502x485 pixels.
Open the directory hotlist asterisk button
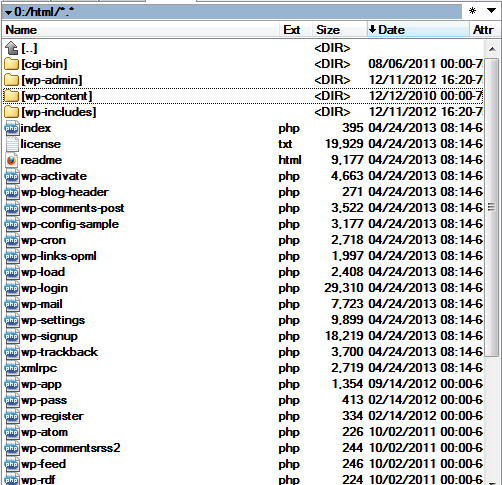(x=472, y=11)
